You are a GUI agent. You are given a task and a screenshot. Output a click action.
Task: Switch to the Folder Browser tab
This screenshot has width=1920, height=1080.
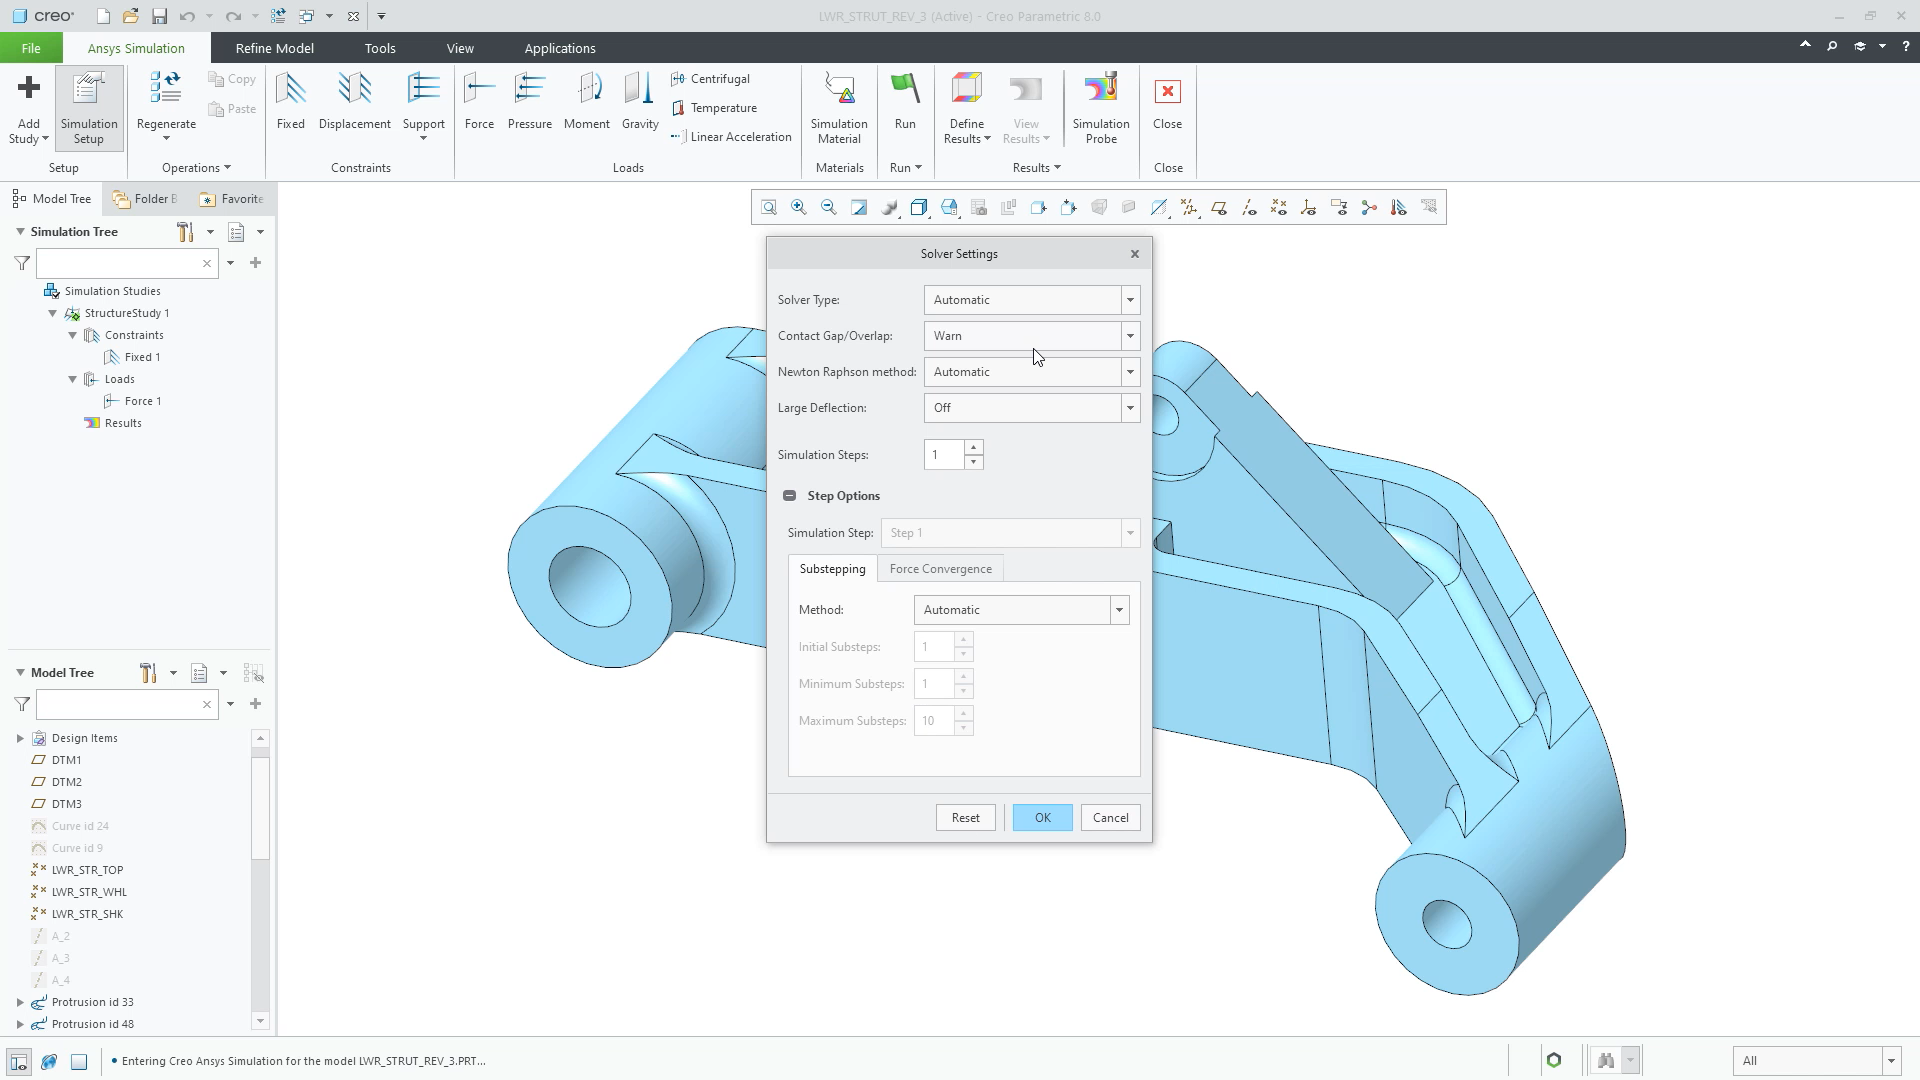(146, 199)
